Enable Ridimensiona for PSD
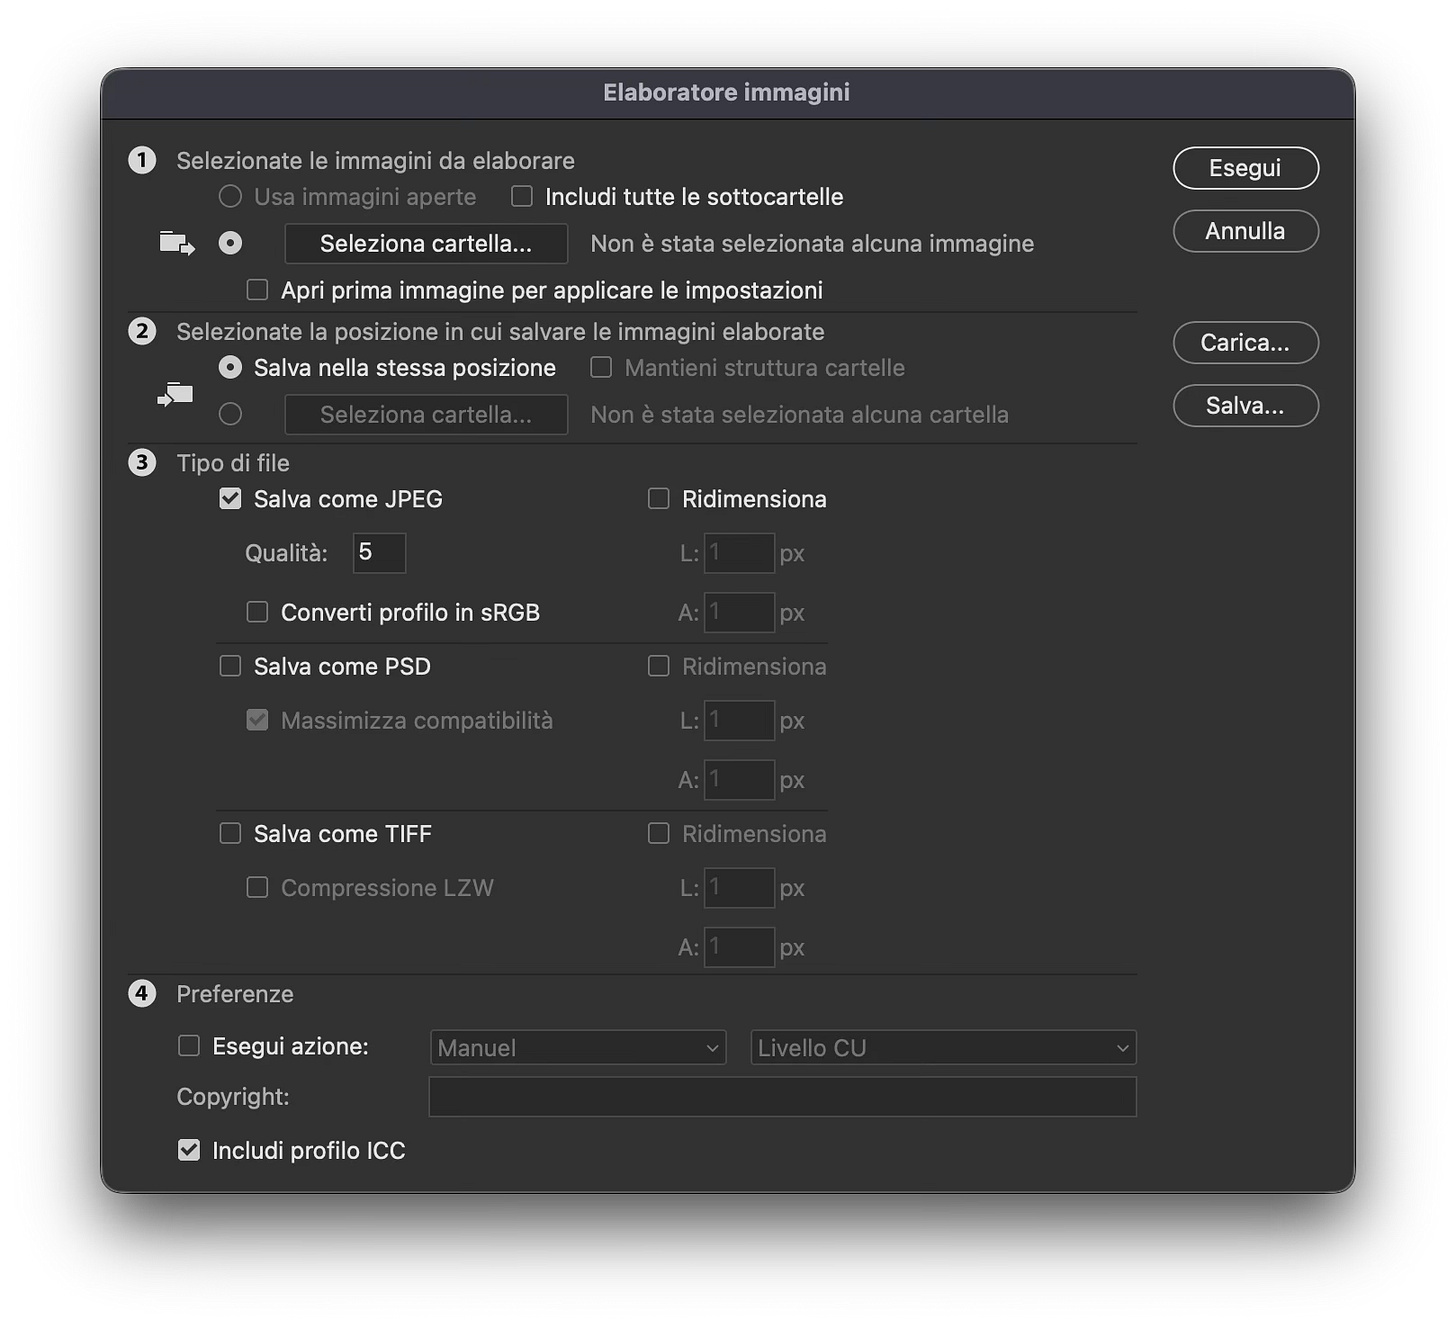1456x1326 pixels. [x=658, y=666]
